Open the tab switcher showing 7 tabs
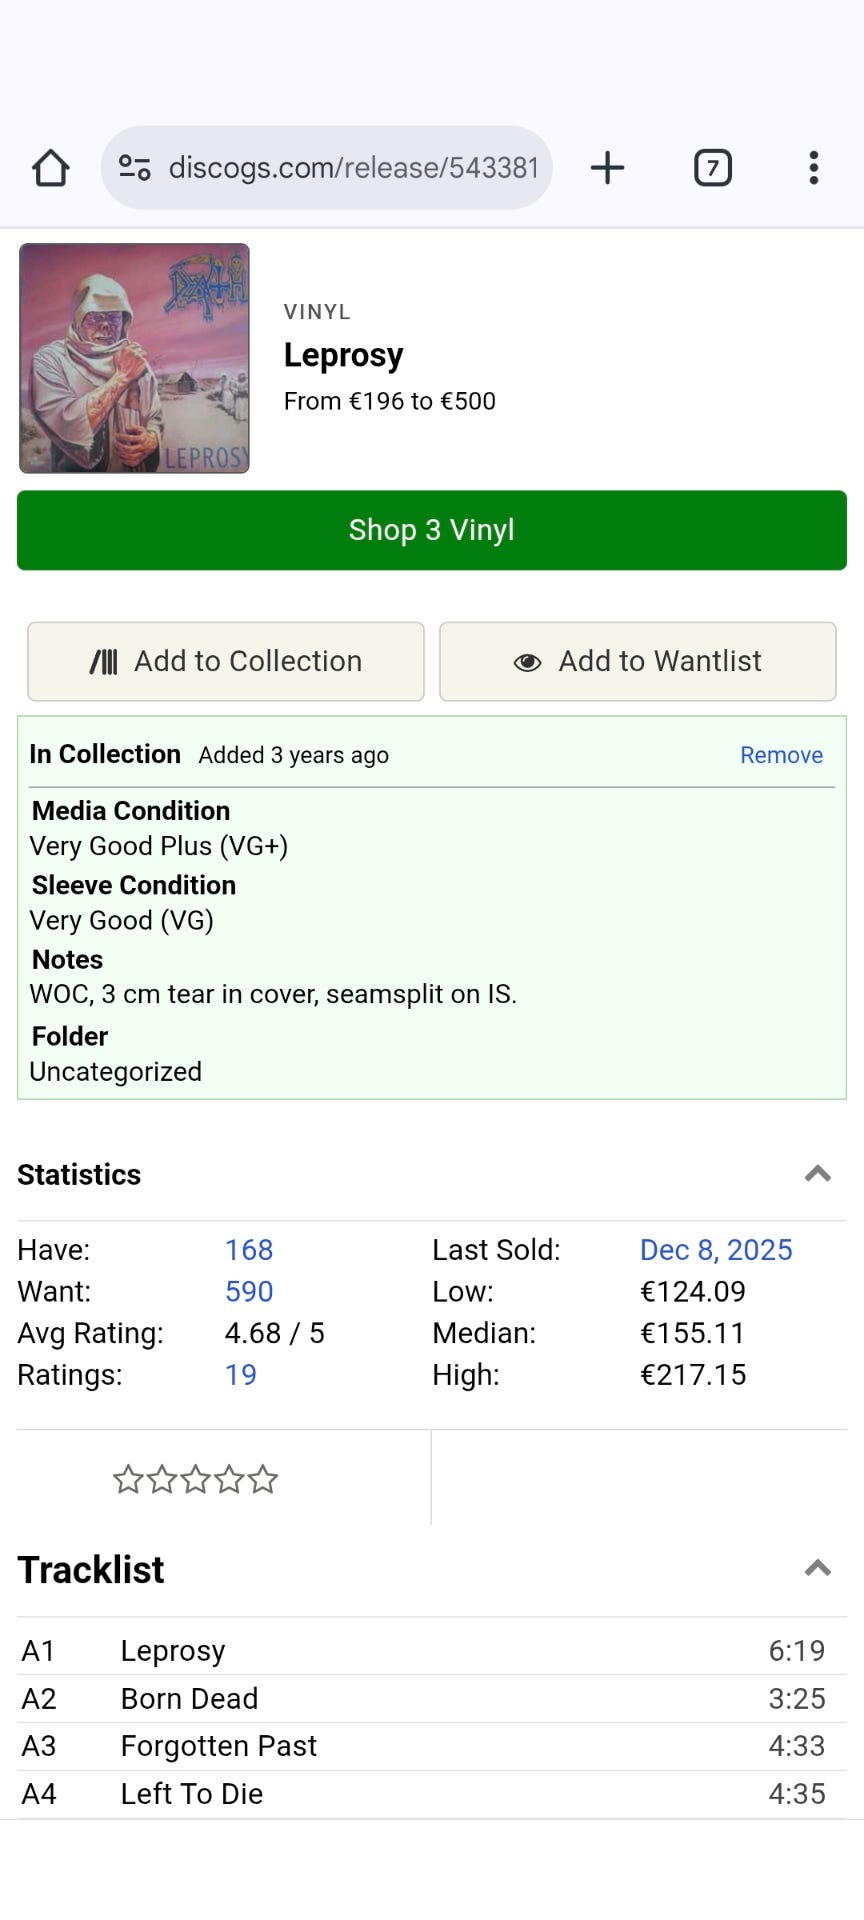This screenshot has height=1920, width=864. (x=712, y=167)
